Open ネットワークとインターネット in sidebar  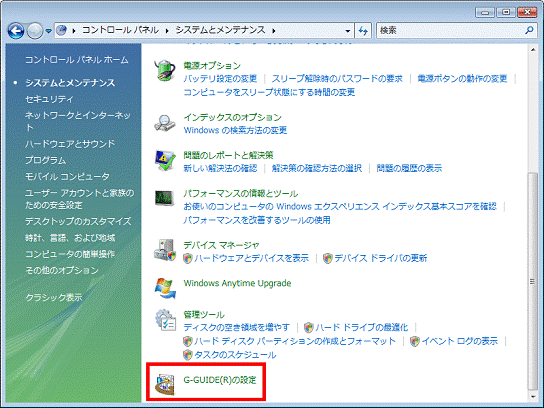[78, 121]
